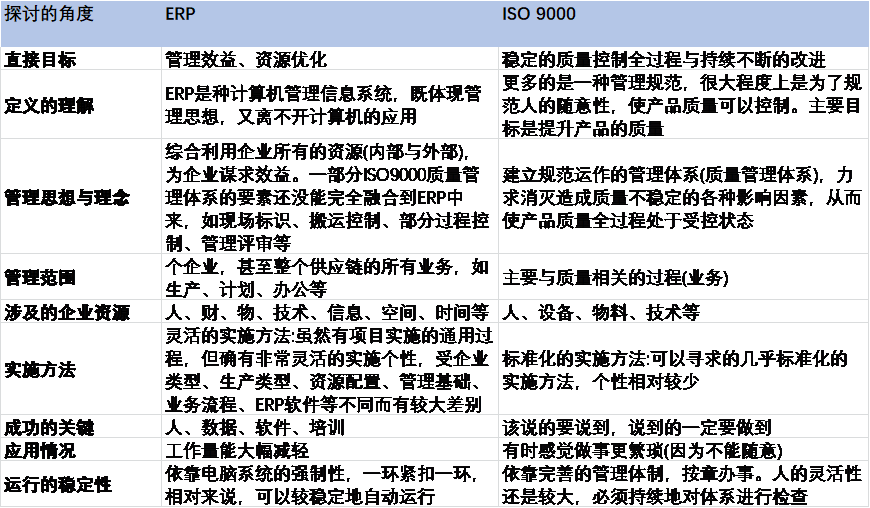Select the row label '管理思想与理念'
870x508 pixels.
[67, 197]
